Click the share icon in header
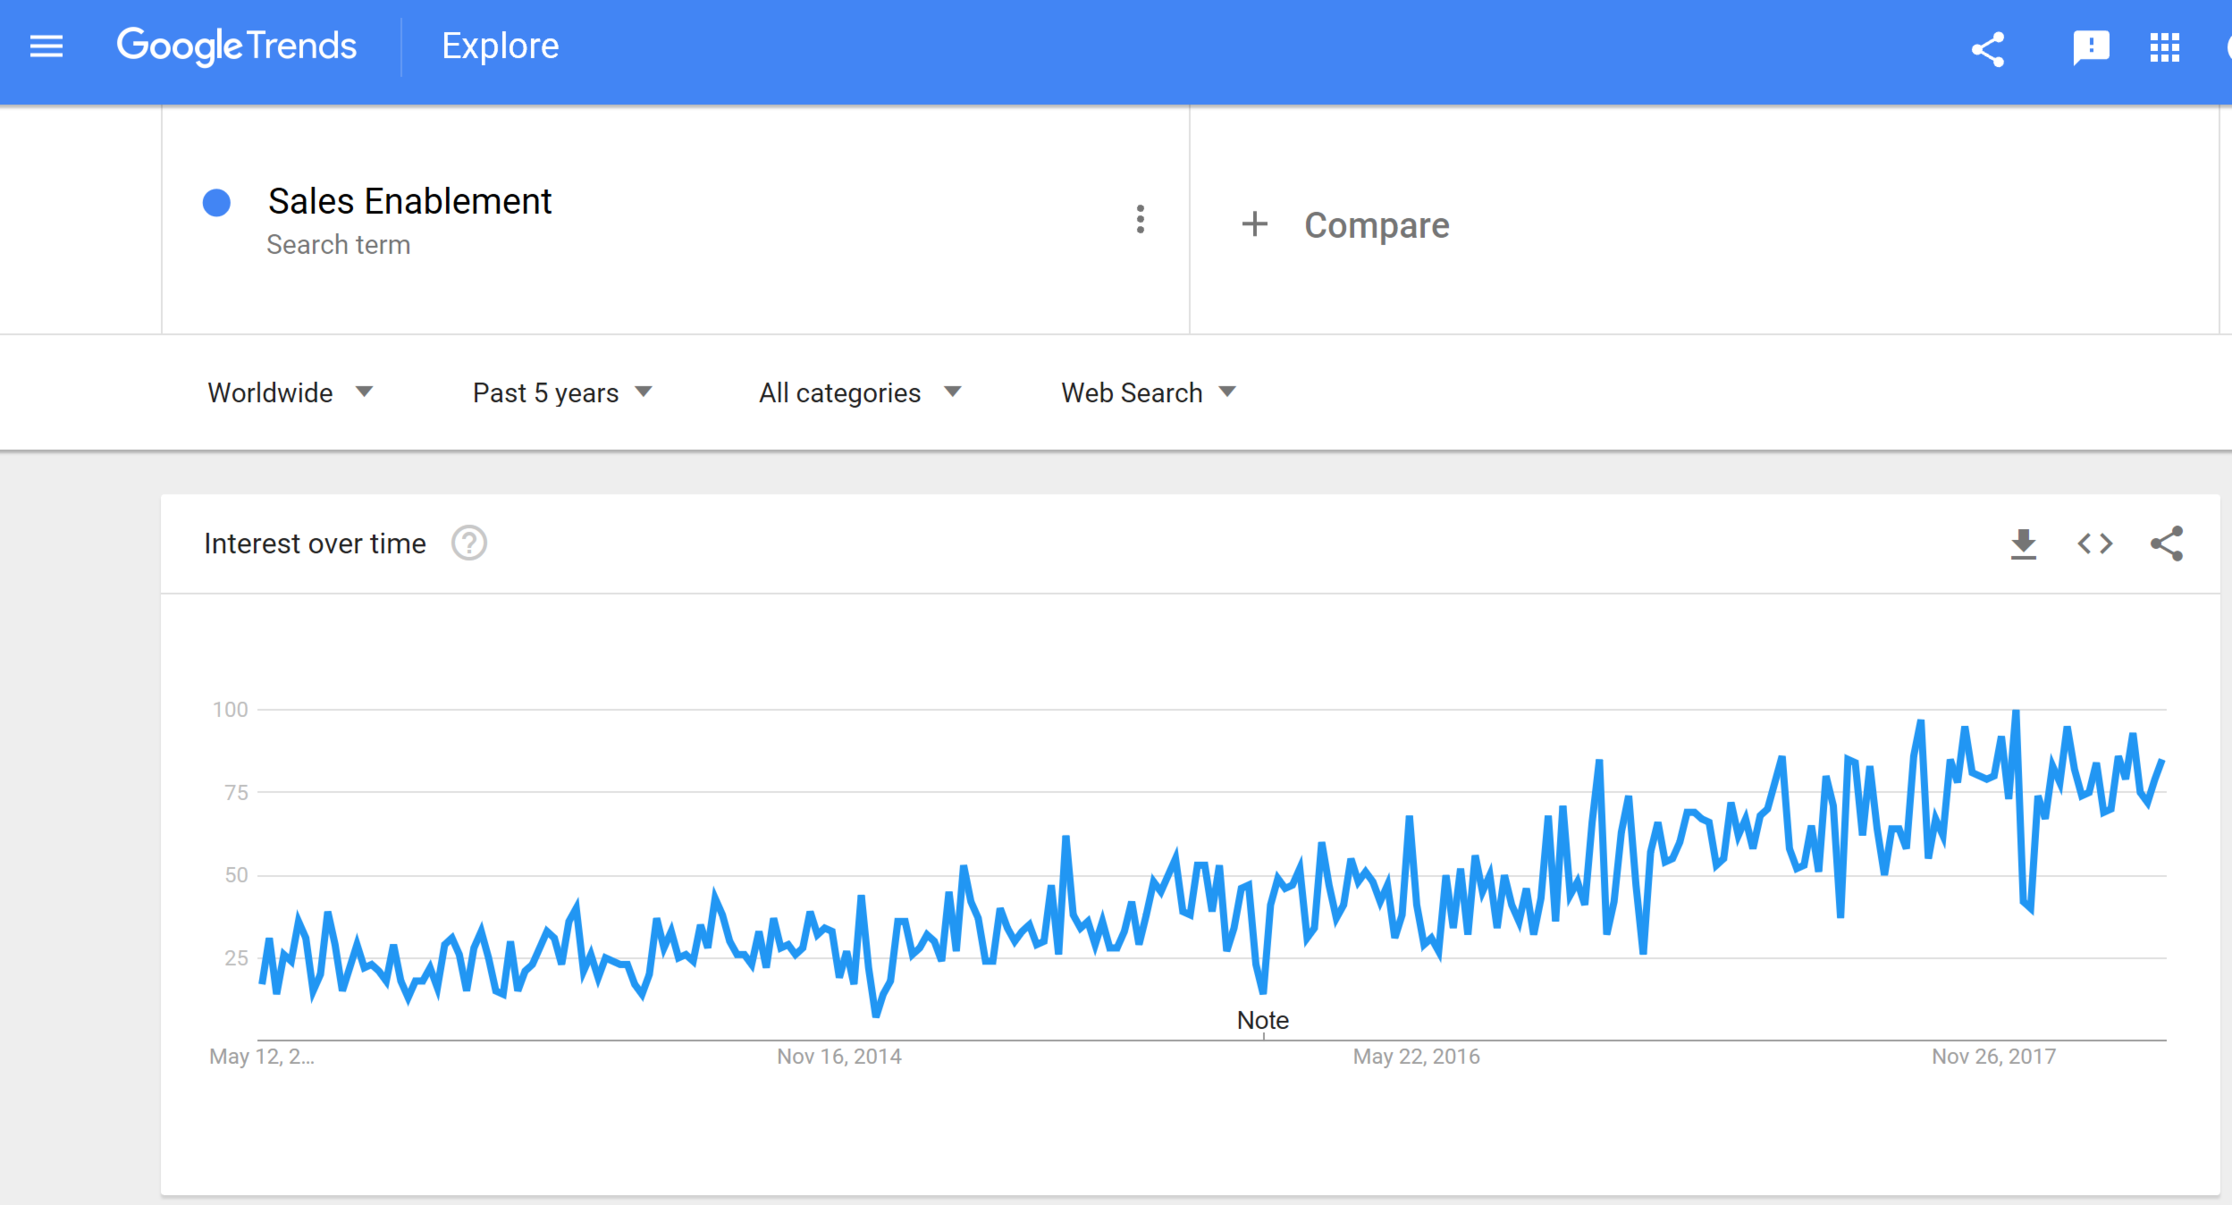The width and height of the screenshot is (2232, 1205). coord(1988,48)
